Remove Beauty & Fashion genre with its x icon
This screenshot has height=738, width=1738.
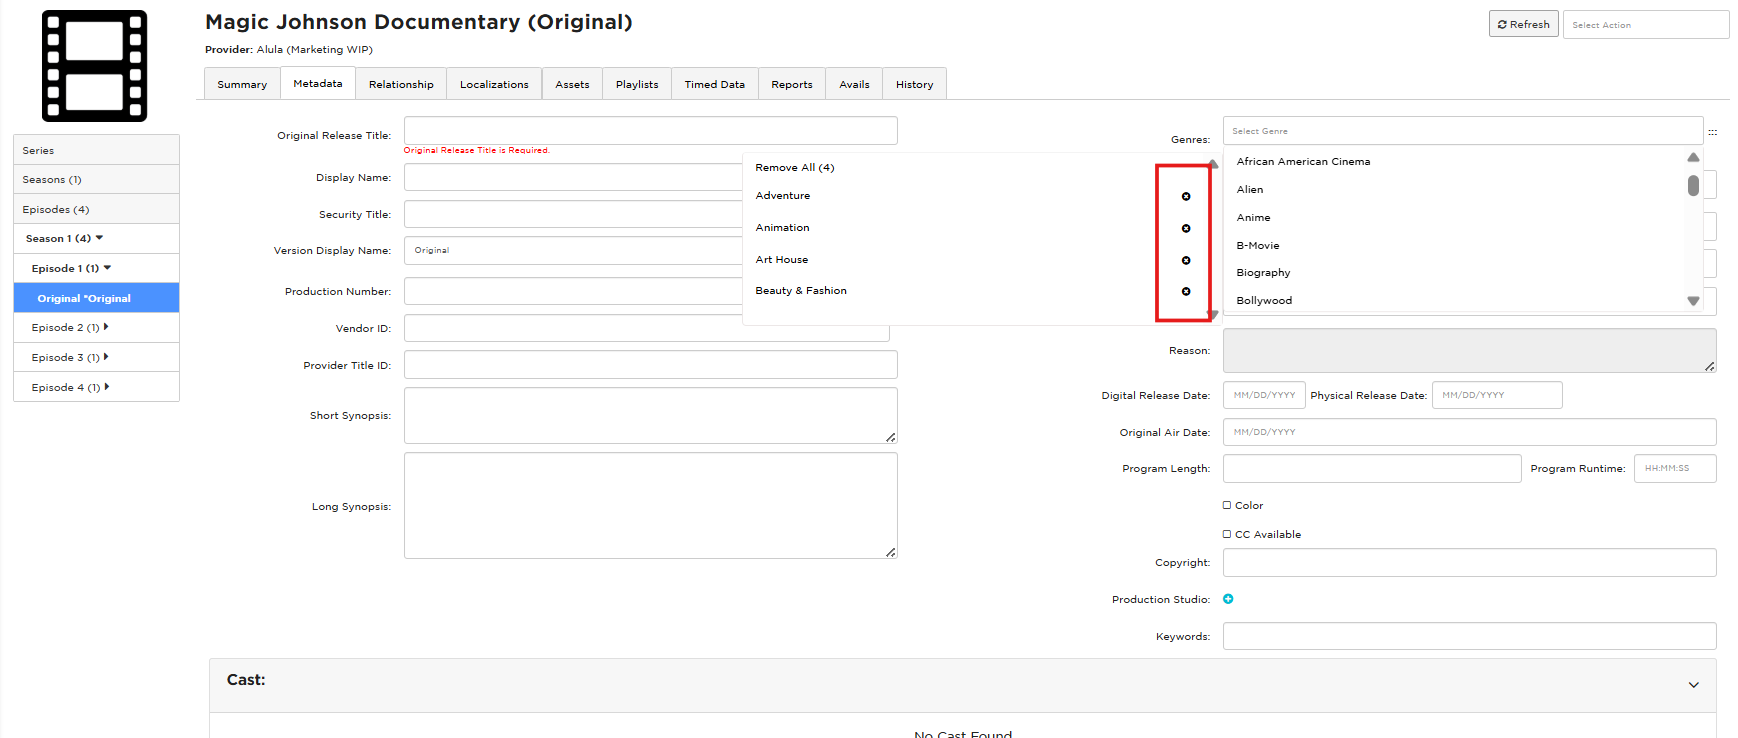[x=1186, y=292]
